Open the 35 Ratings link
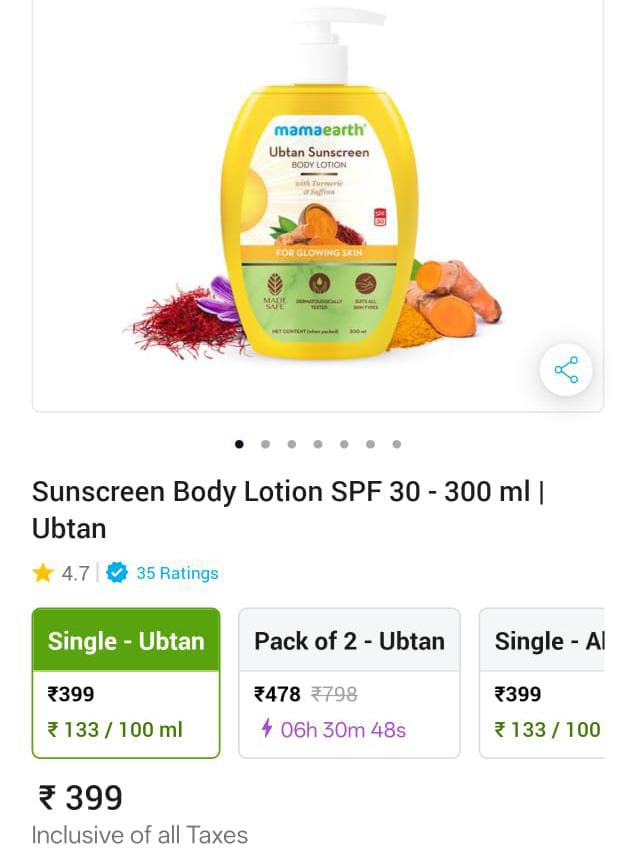Screen dimensions: 636x855 tap(177, 573)
